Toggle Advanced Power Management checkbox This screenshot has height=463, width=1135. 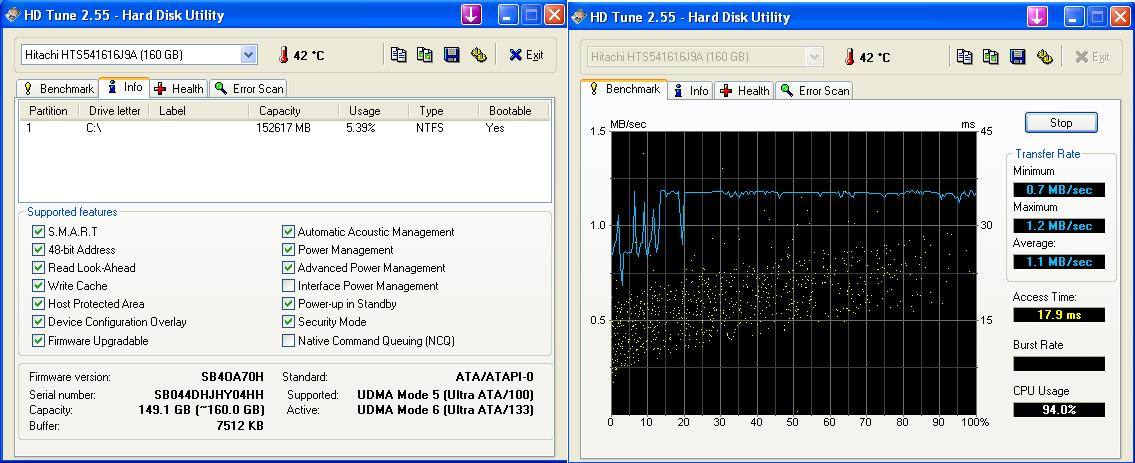click(x=288, y=268)
